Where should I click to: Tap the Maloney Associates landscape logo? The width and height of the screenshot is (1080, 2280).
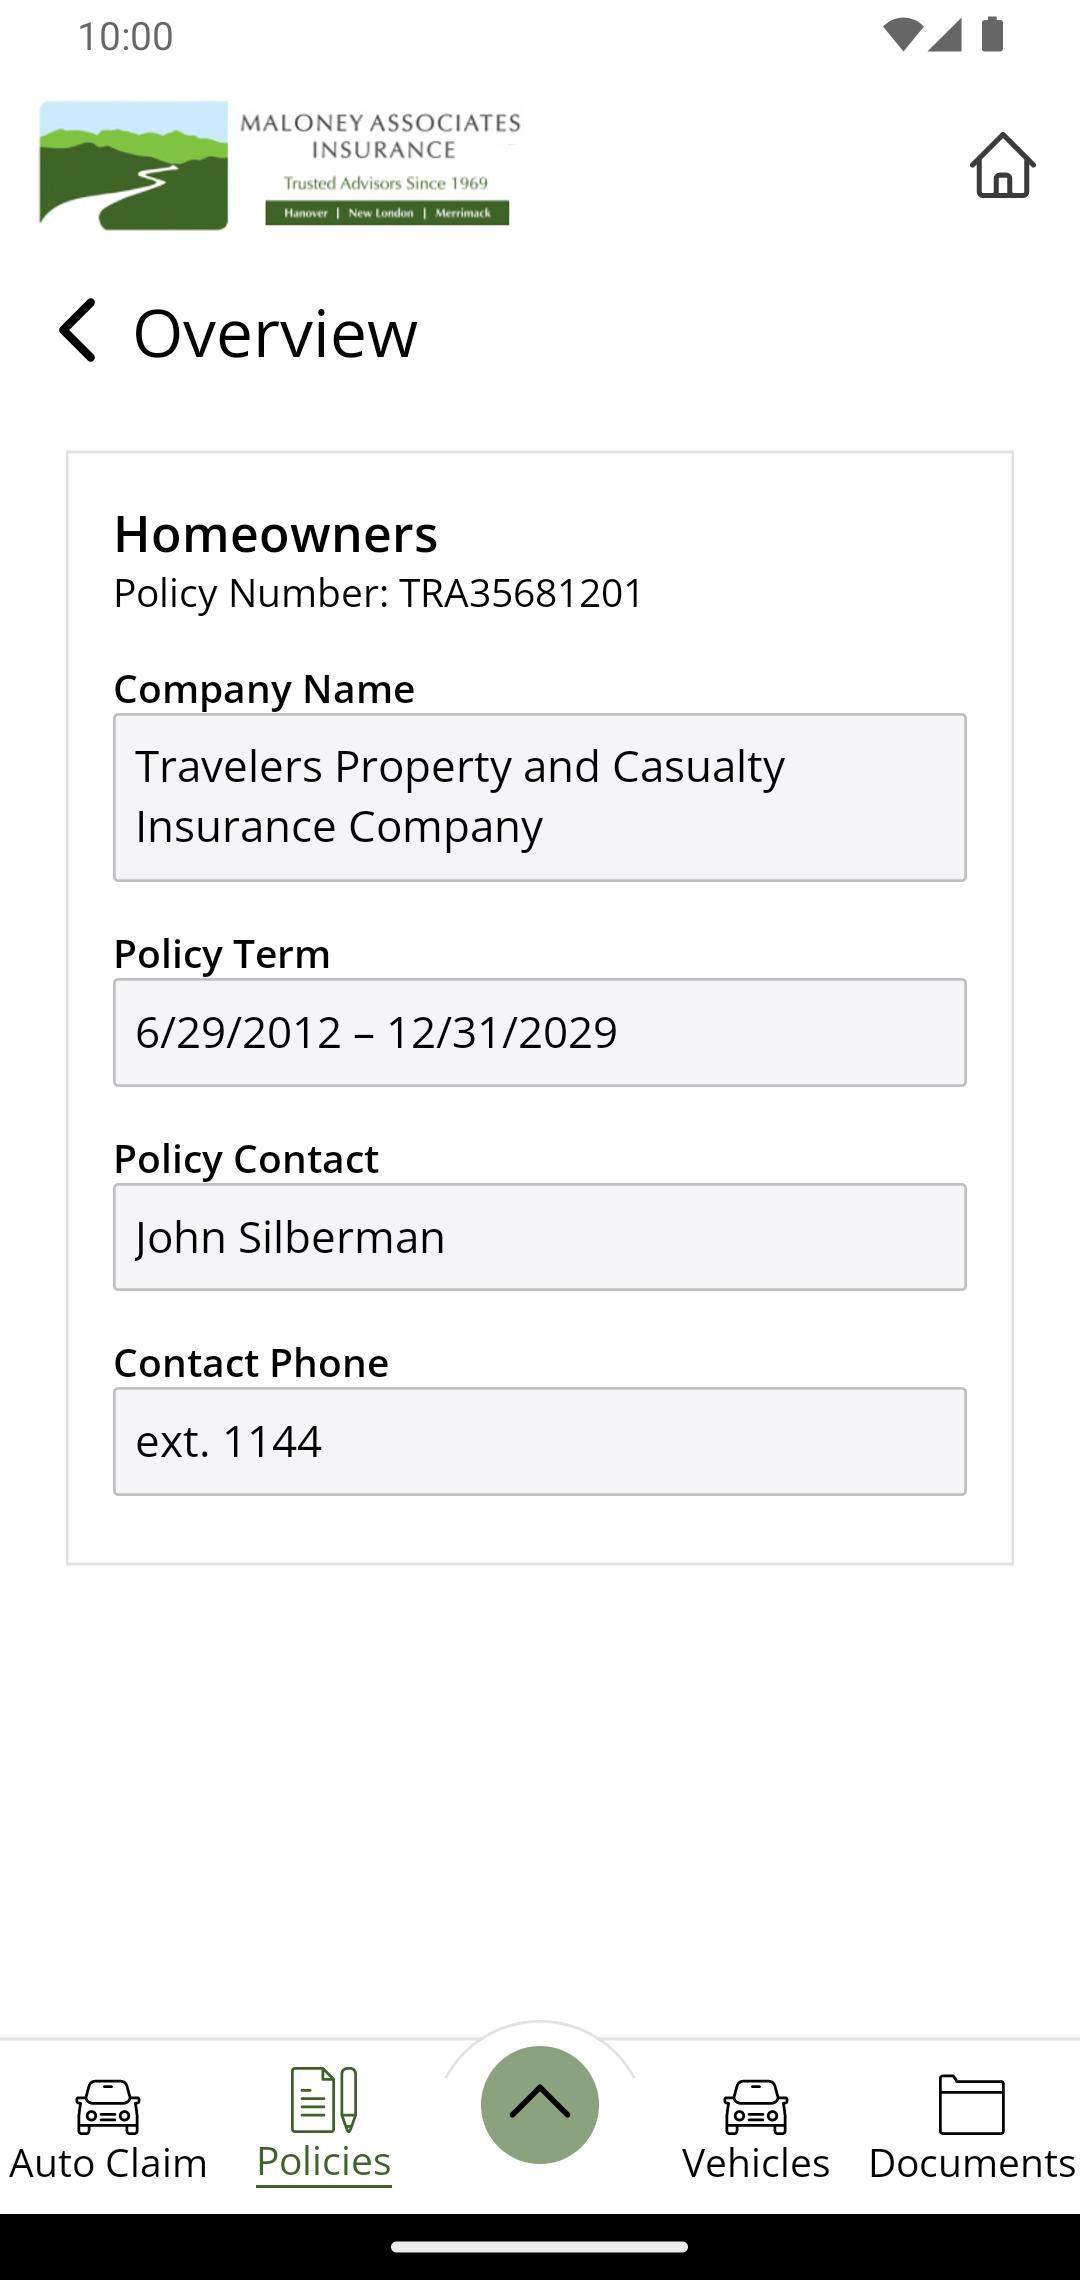pos(134,165)
